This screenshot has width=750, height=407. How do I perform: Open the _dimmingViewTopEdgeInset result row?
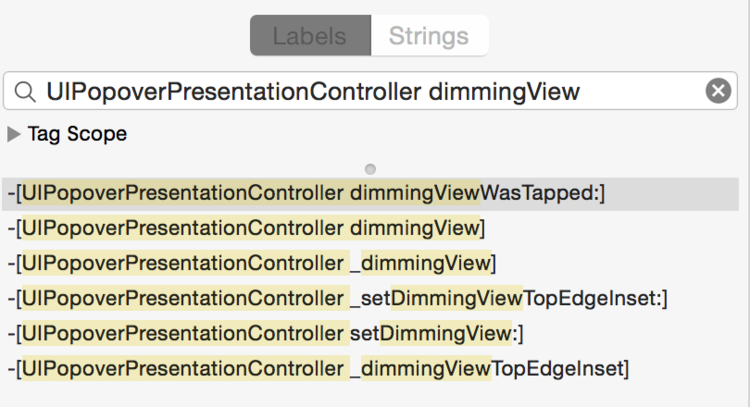(370, 369)
